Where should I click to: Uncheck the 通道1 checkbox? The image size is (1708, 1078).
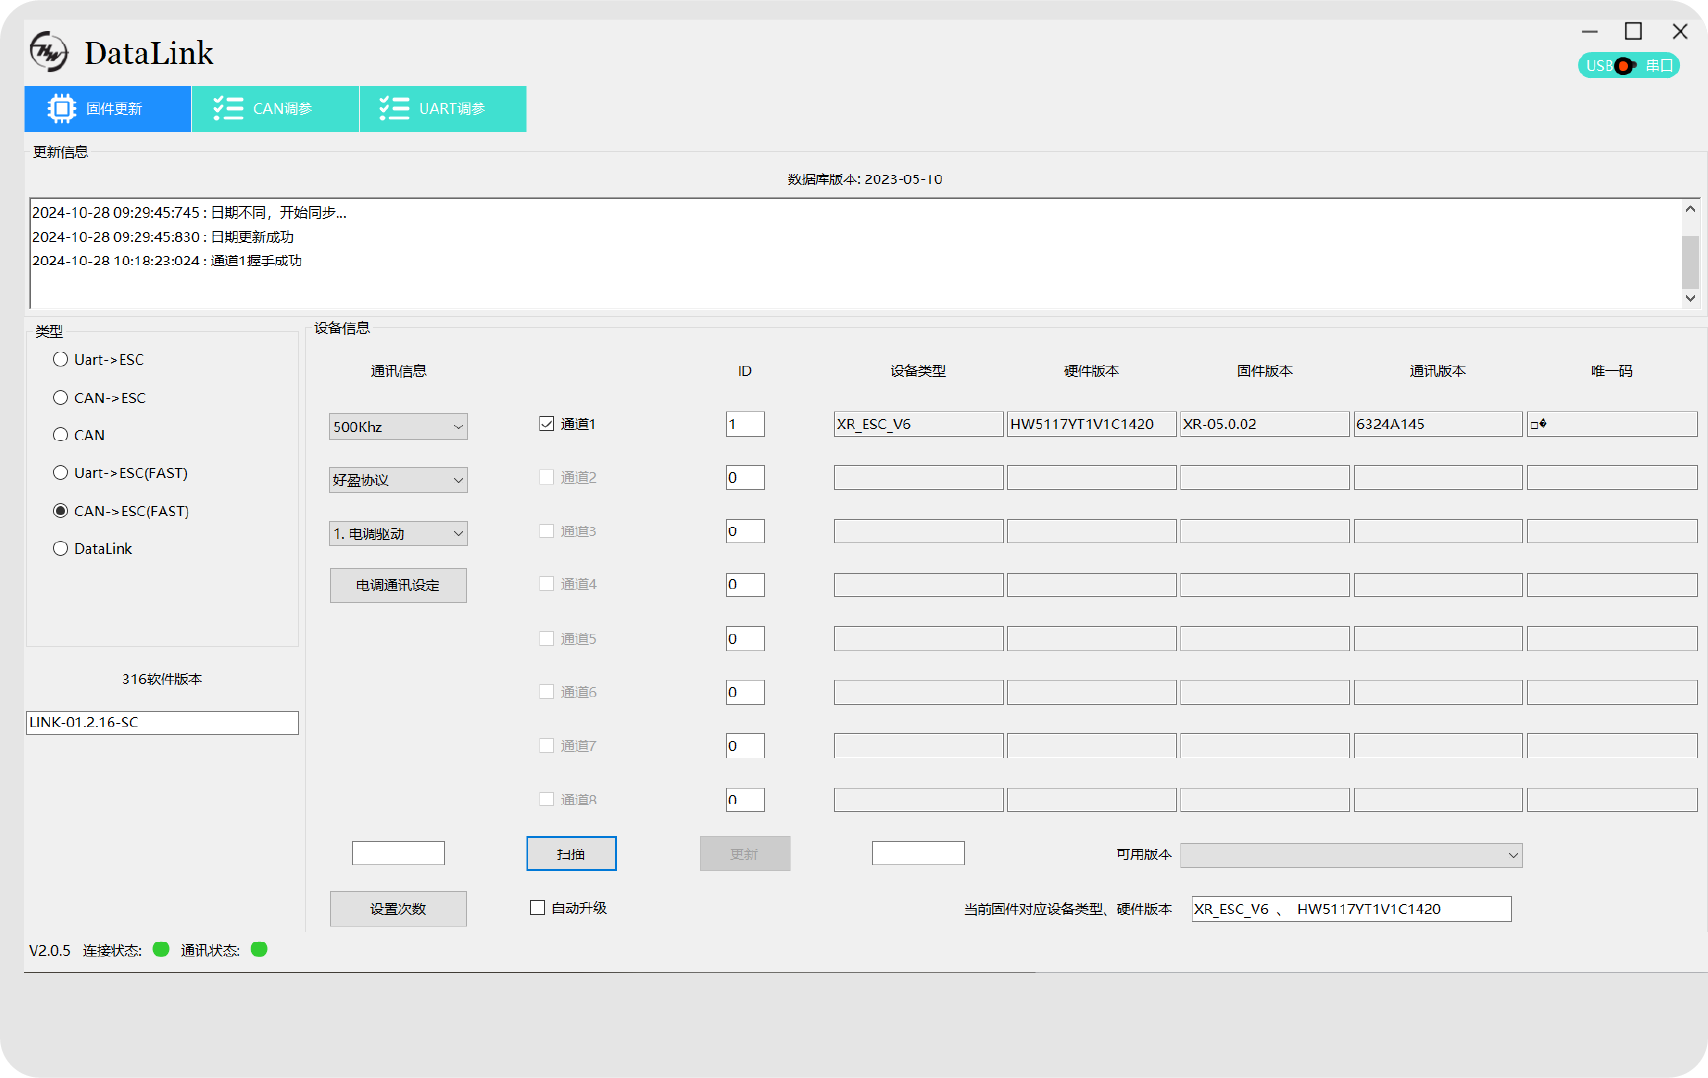click(547, 424)
